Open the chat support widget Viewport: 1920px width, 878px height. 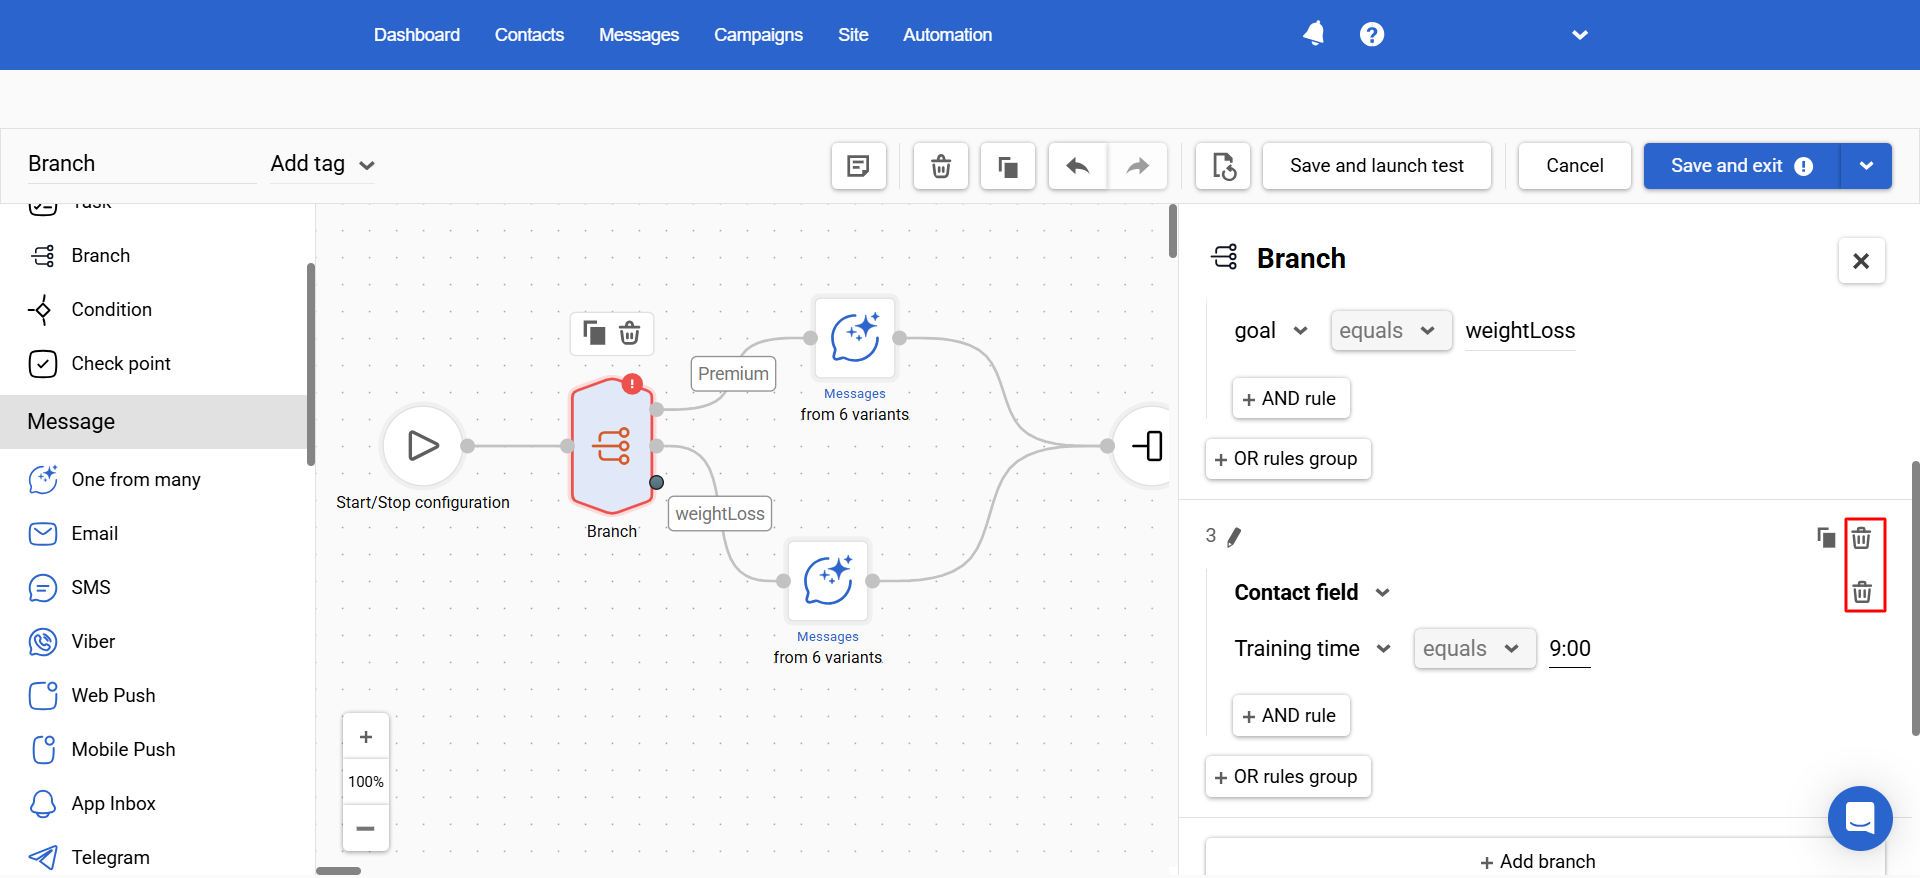[x=1860, y=818]
